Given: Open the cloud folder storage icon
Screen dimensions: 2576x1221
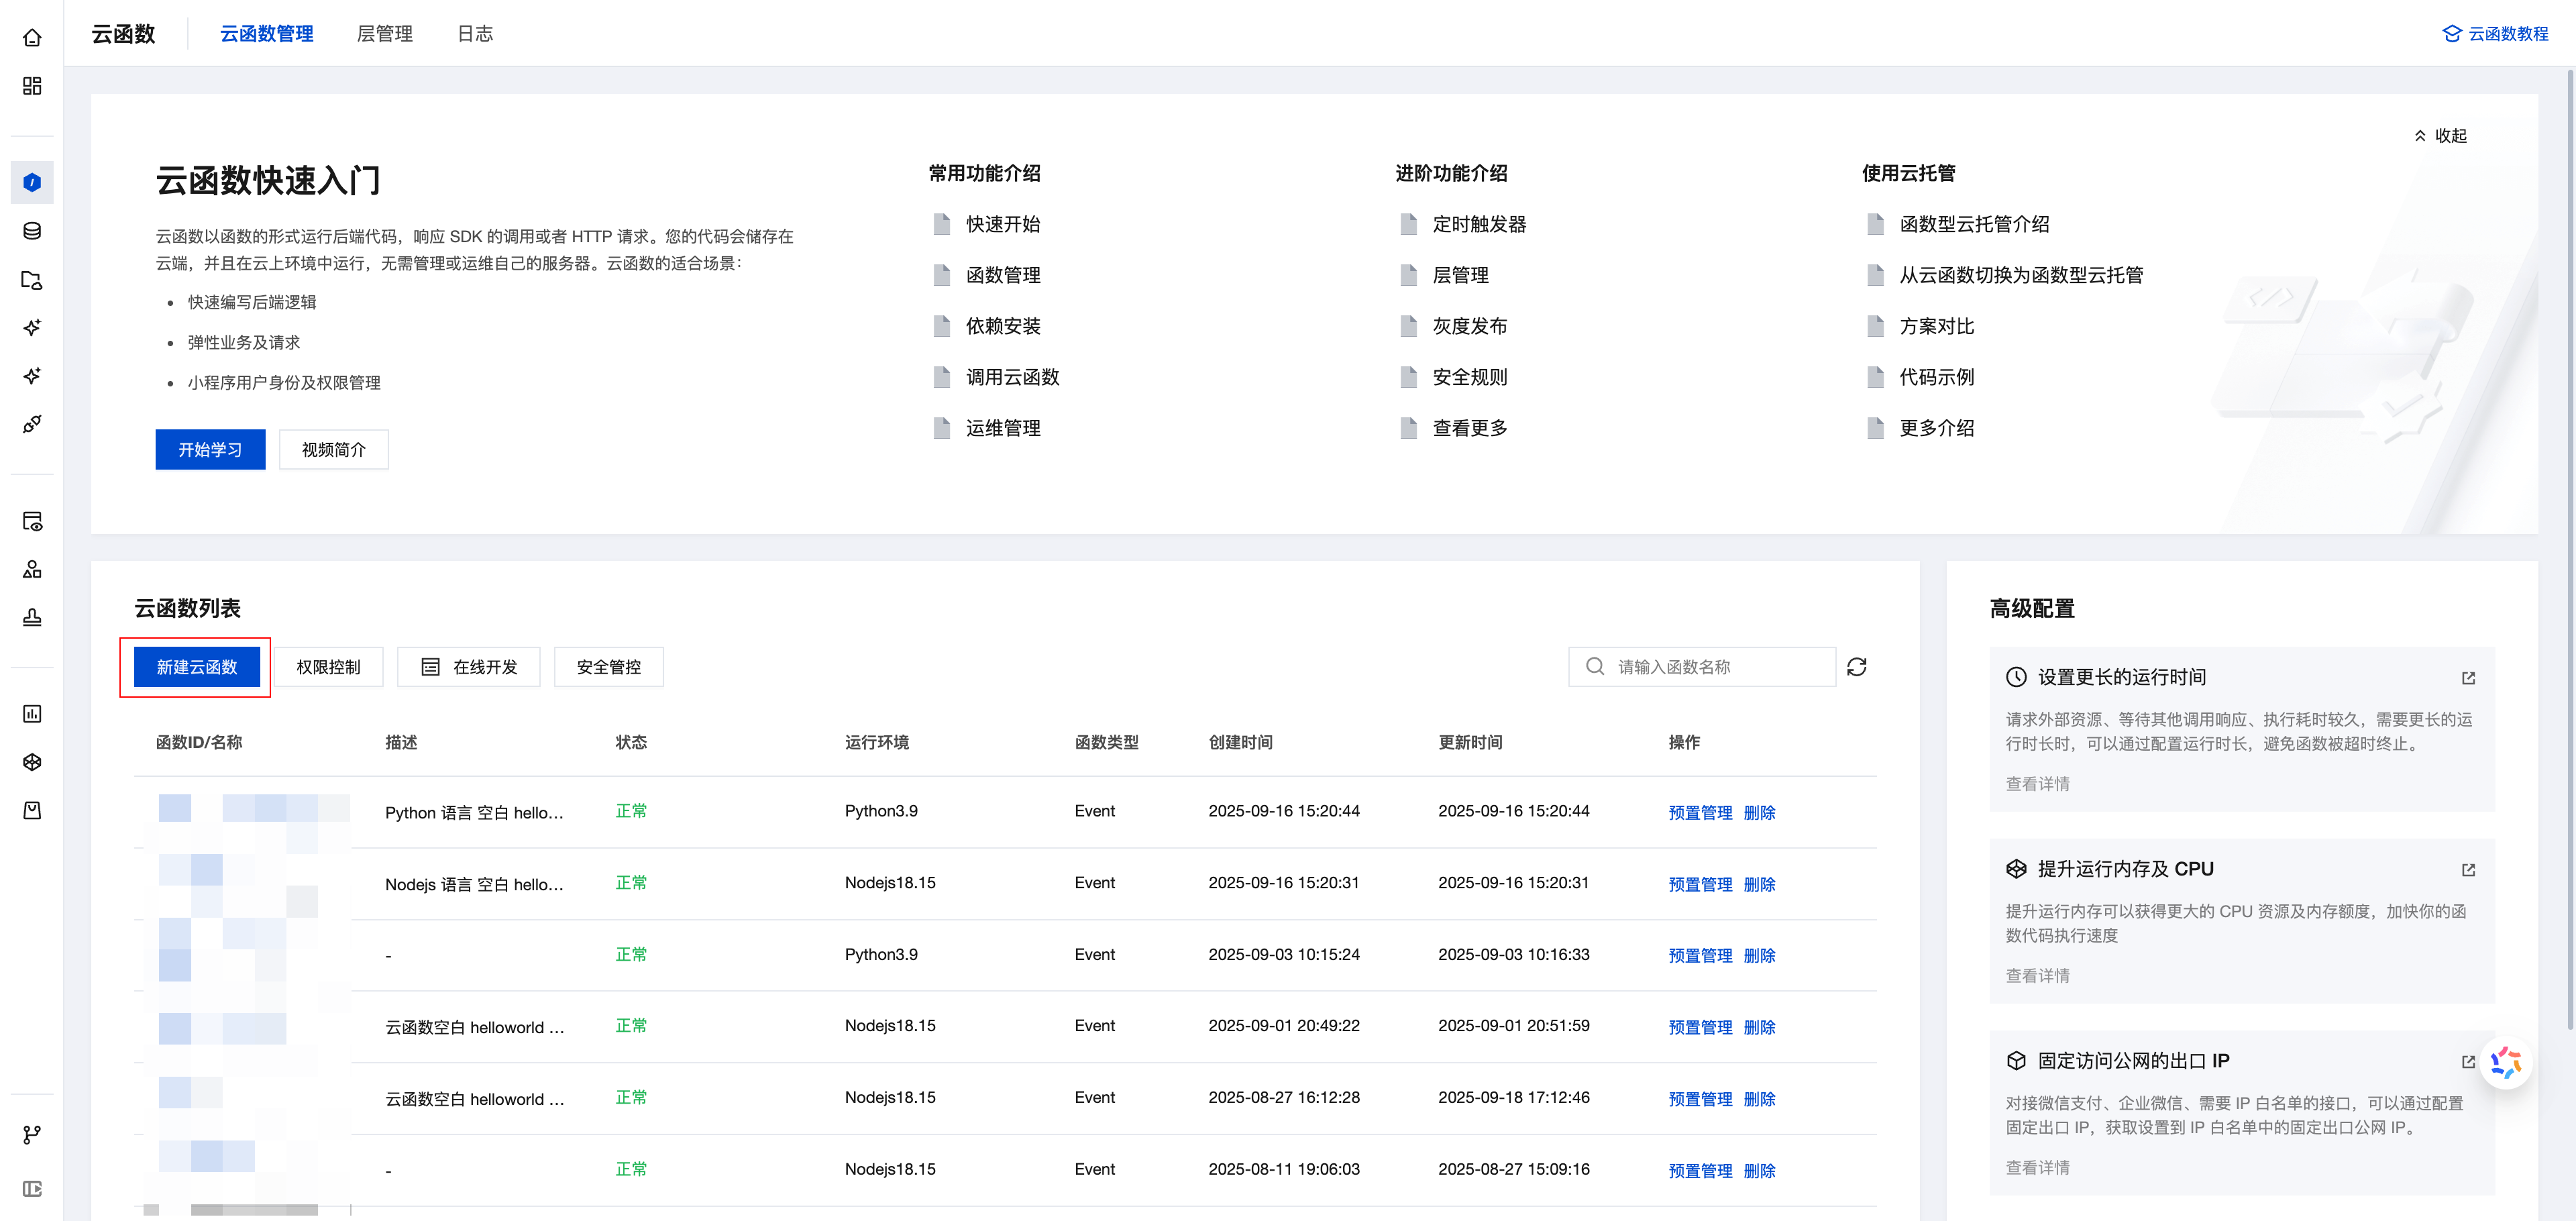Looking at the screenshot, I should [x=32, y=280].
